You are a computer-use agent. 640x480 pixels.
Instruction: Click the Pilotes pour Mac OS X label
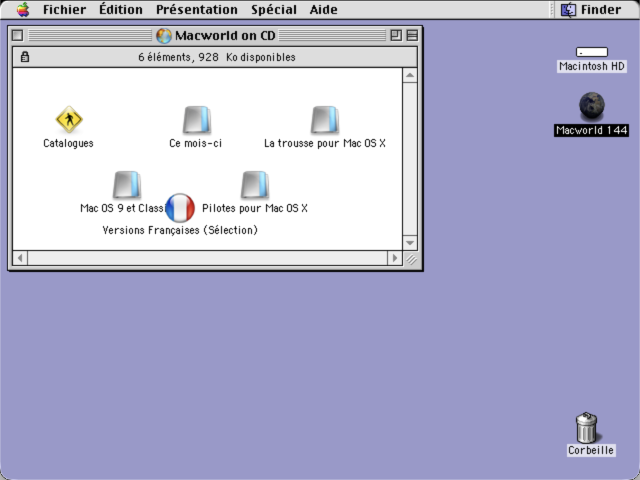pyautogui.click(x=255, y=208)
